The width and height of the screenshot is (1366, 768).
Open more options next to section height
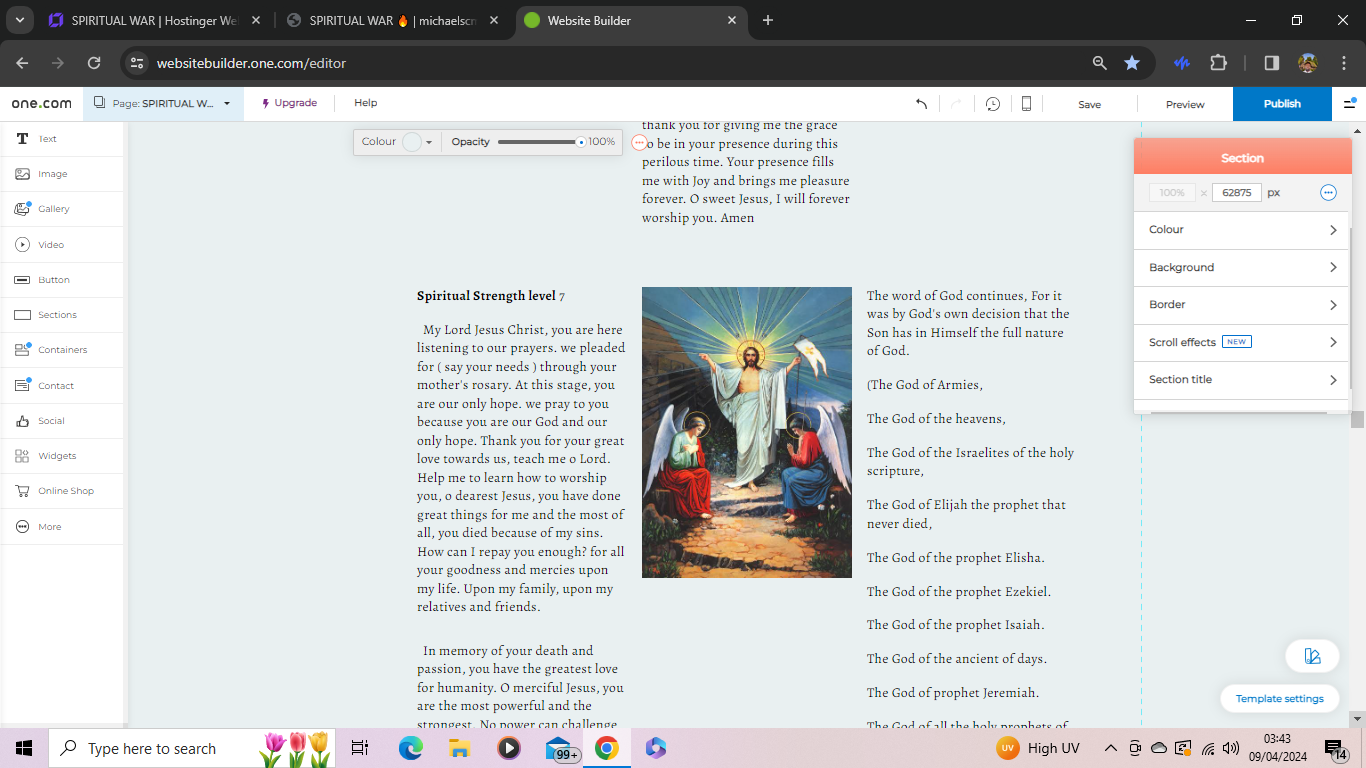tap(1328, 193)
